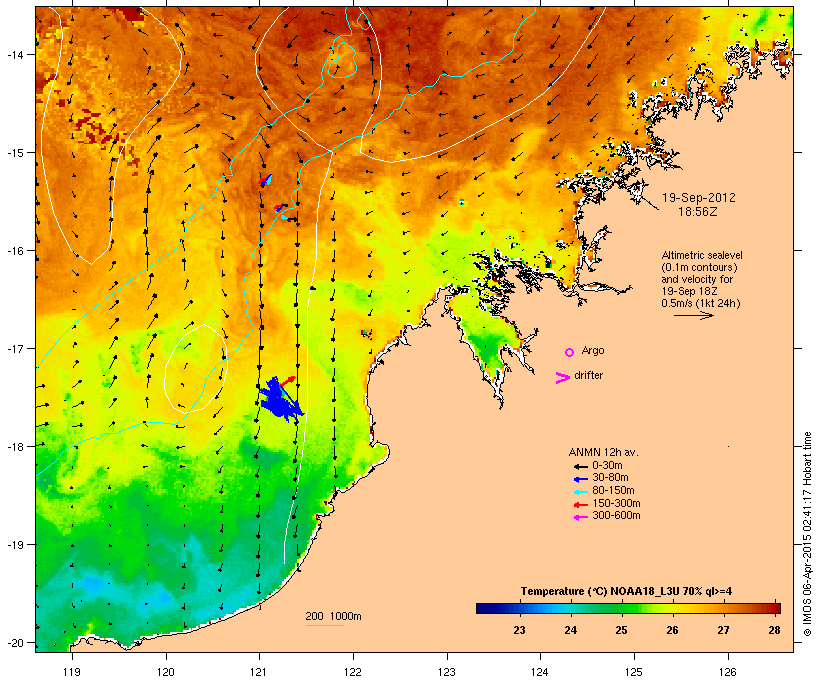Image resolution: width=820 pixels, height=680 pixels.
Task: Click the colorbar tick label 28
Action: coord(775,630)
